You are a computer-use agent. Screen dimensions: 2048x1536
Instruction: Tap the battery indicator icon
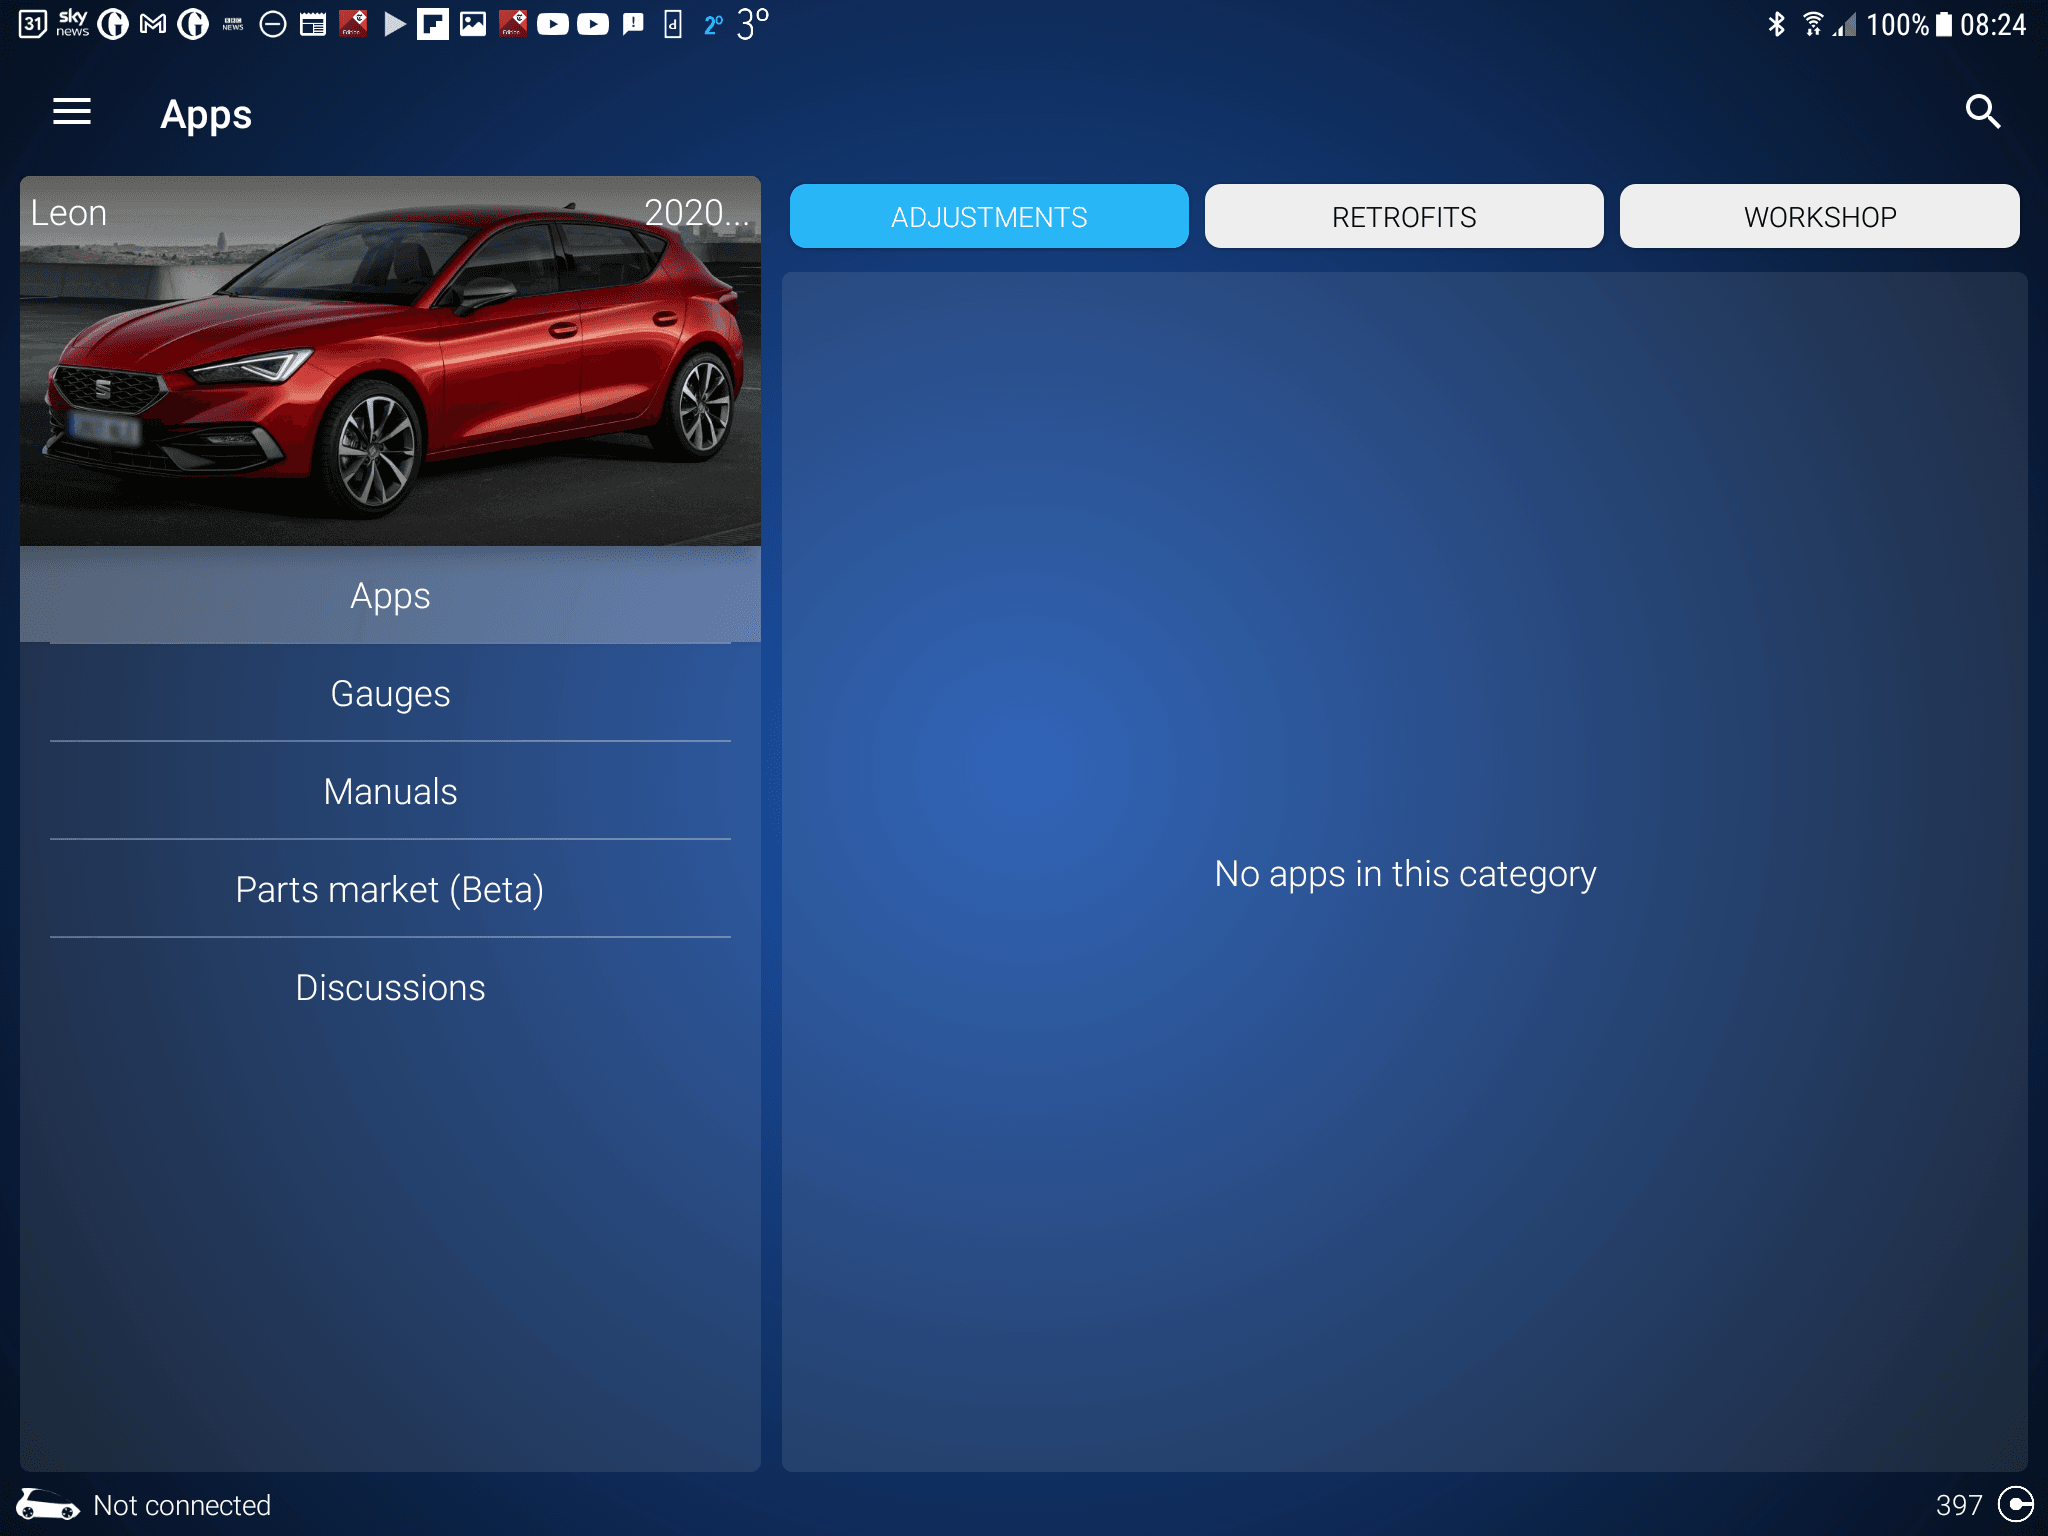coord(1944,24)
